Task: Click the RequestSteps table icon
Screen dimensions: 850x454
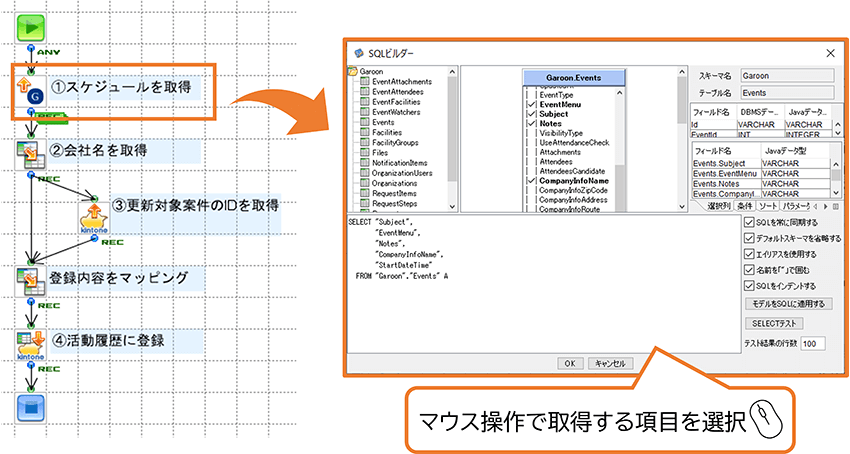Action: point(365,203)
